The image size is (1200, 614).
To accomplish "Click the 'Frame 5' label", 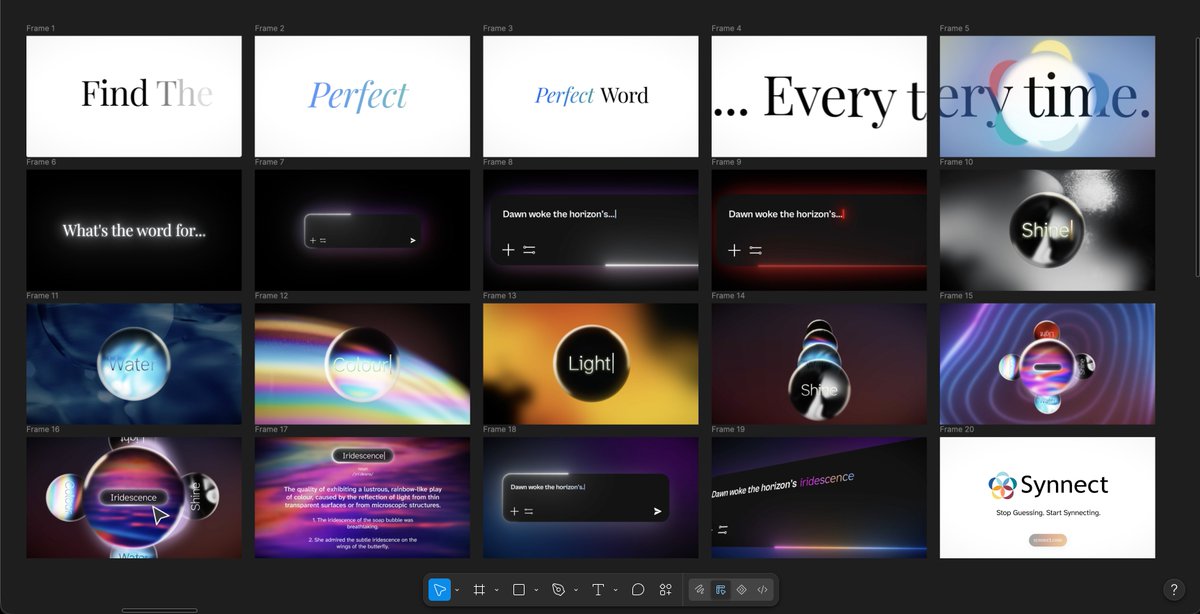I will 954,28.
